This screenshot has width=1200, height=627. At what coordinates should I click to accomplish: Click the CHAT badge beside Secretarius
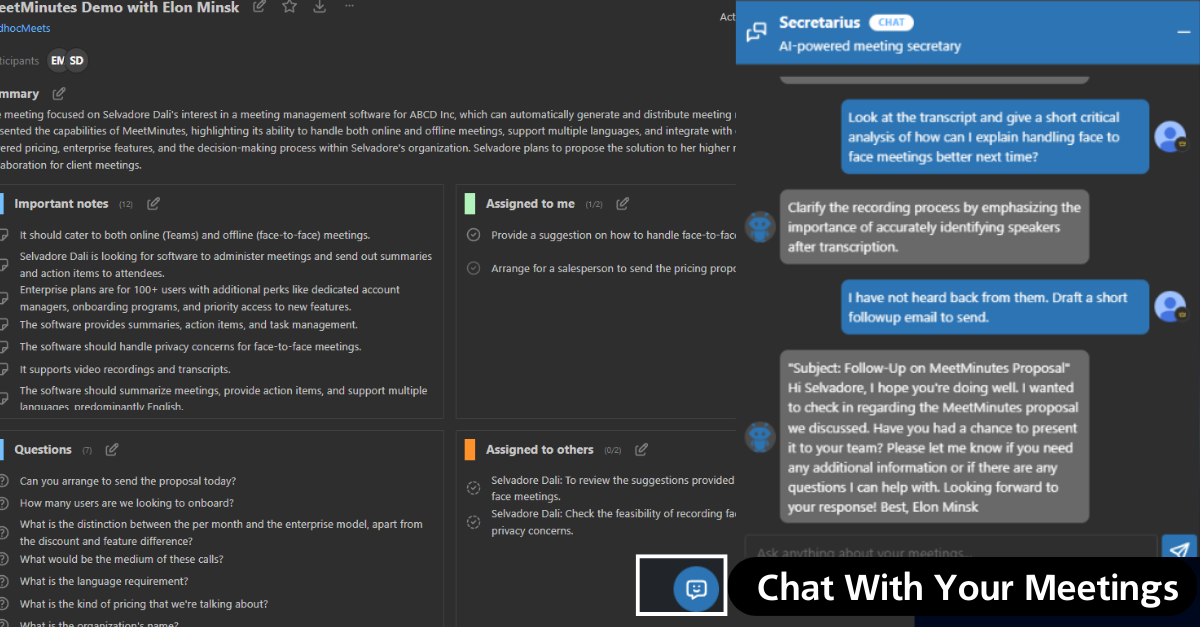click(x=891, y=22)
